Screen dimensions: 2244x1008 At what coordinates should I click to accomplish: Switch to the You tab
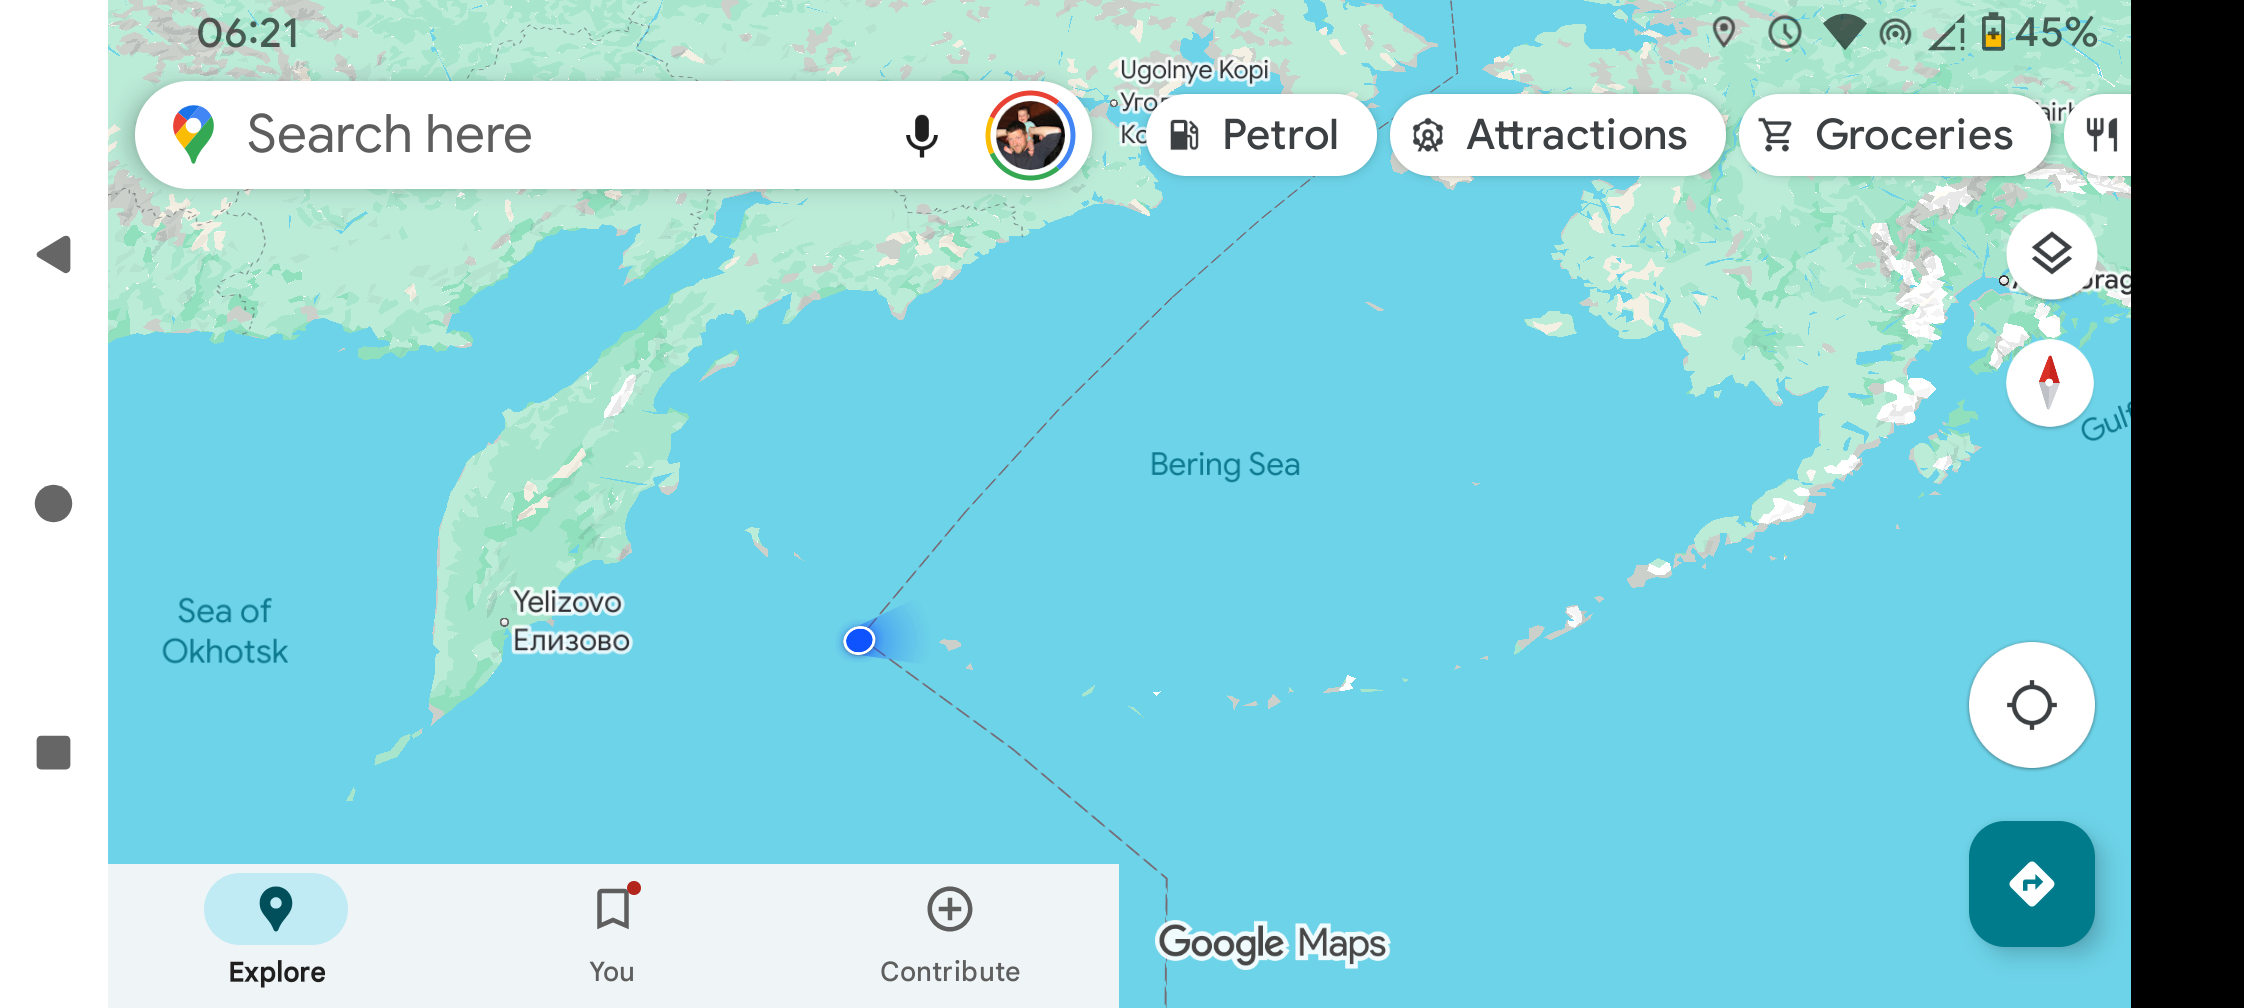(x=612, y=935)
